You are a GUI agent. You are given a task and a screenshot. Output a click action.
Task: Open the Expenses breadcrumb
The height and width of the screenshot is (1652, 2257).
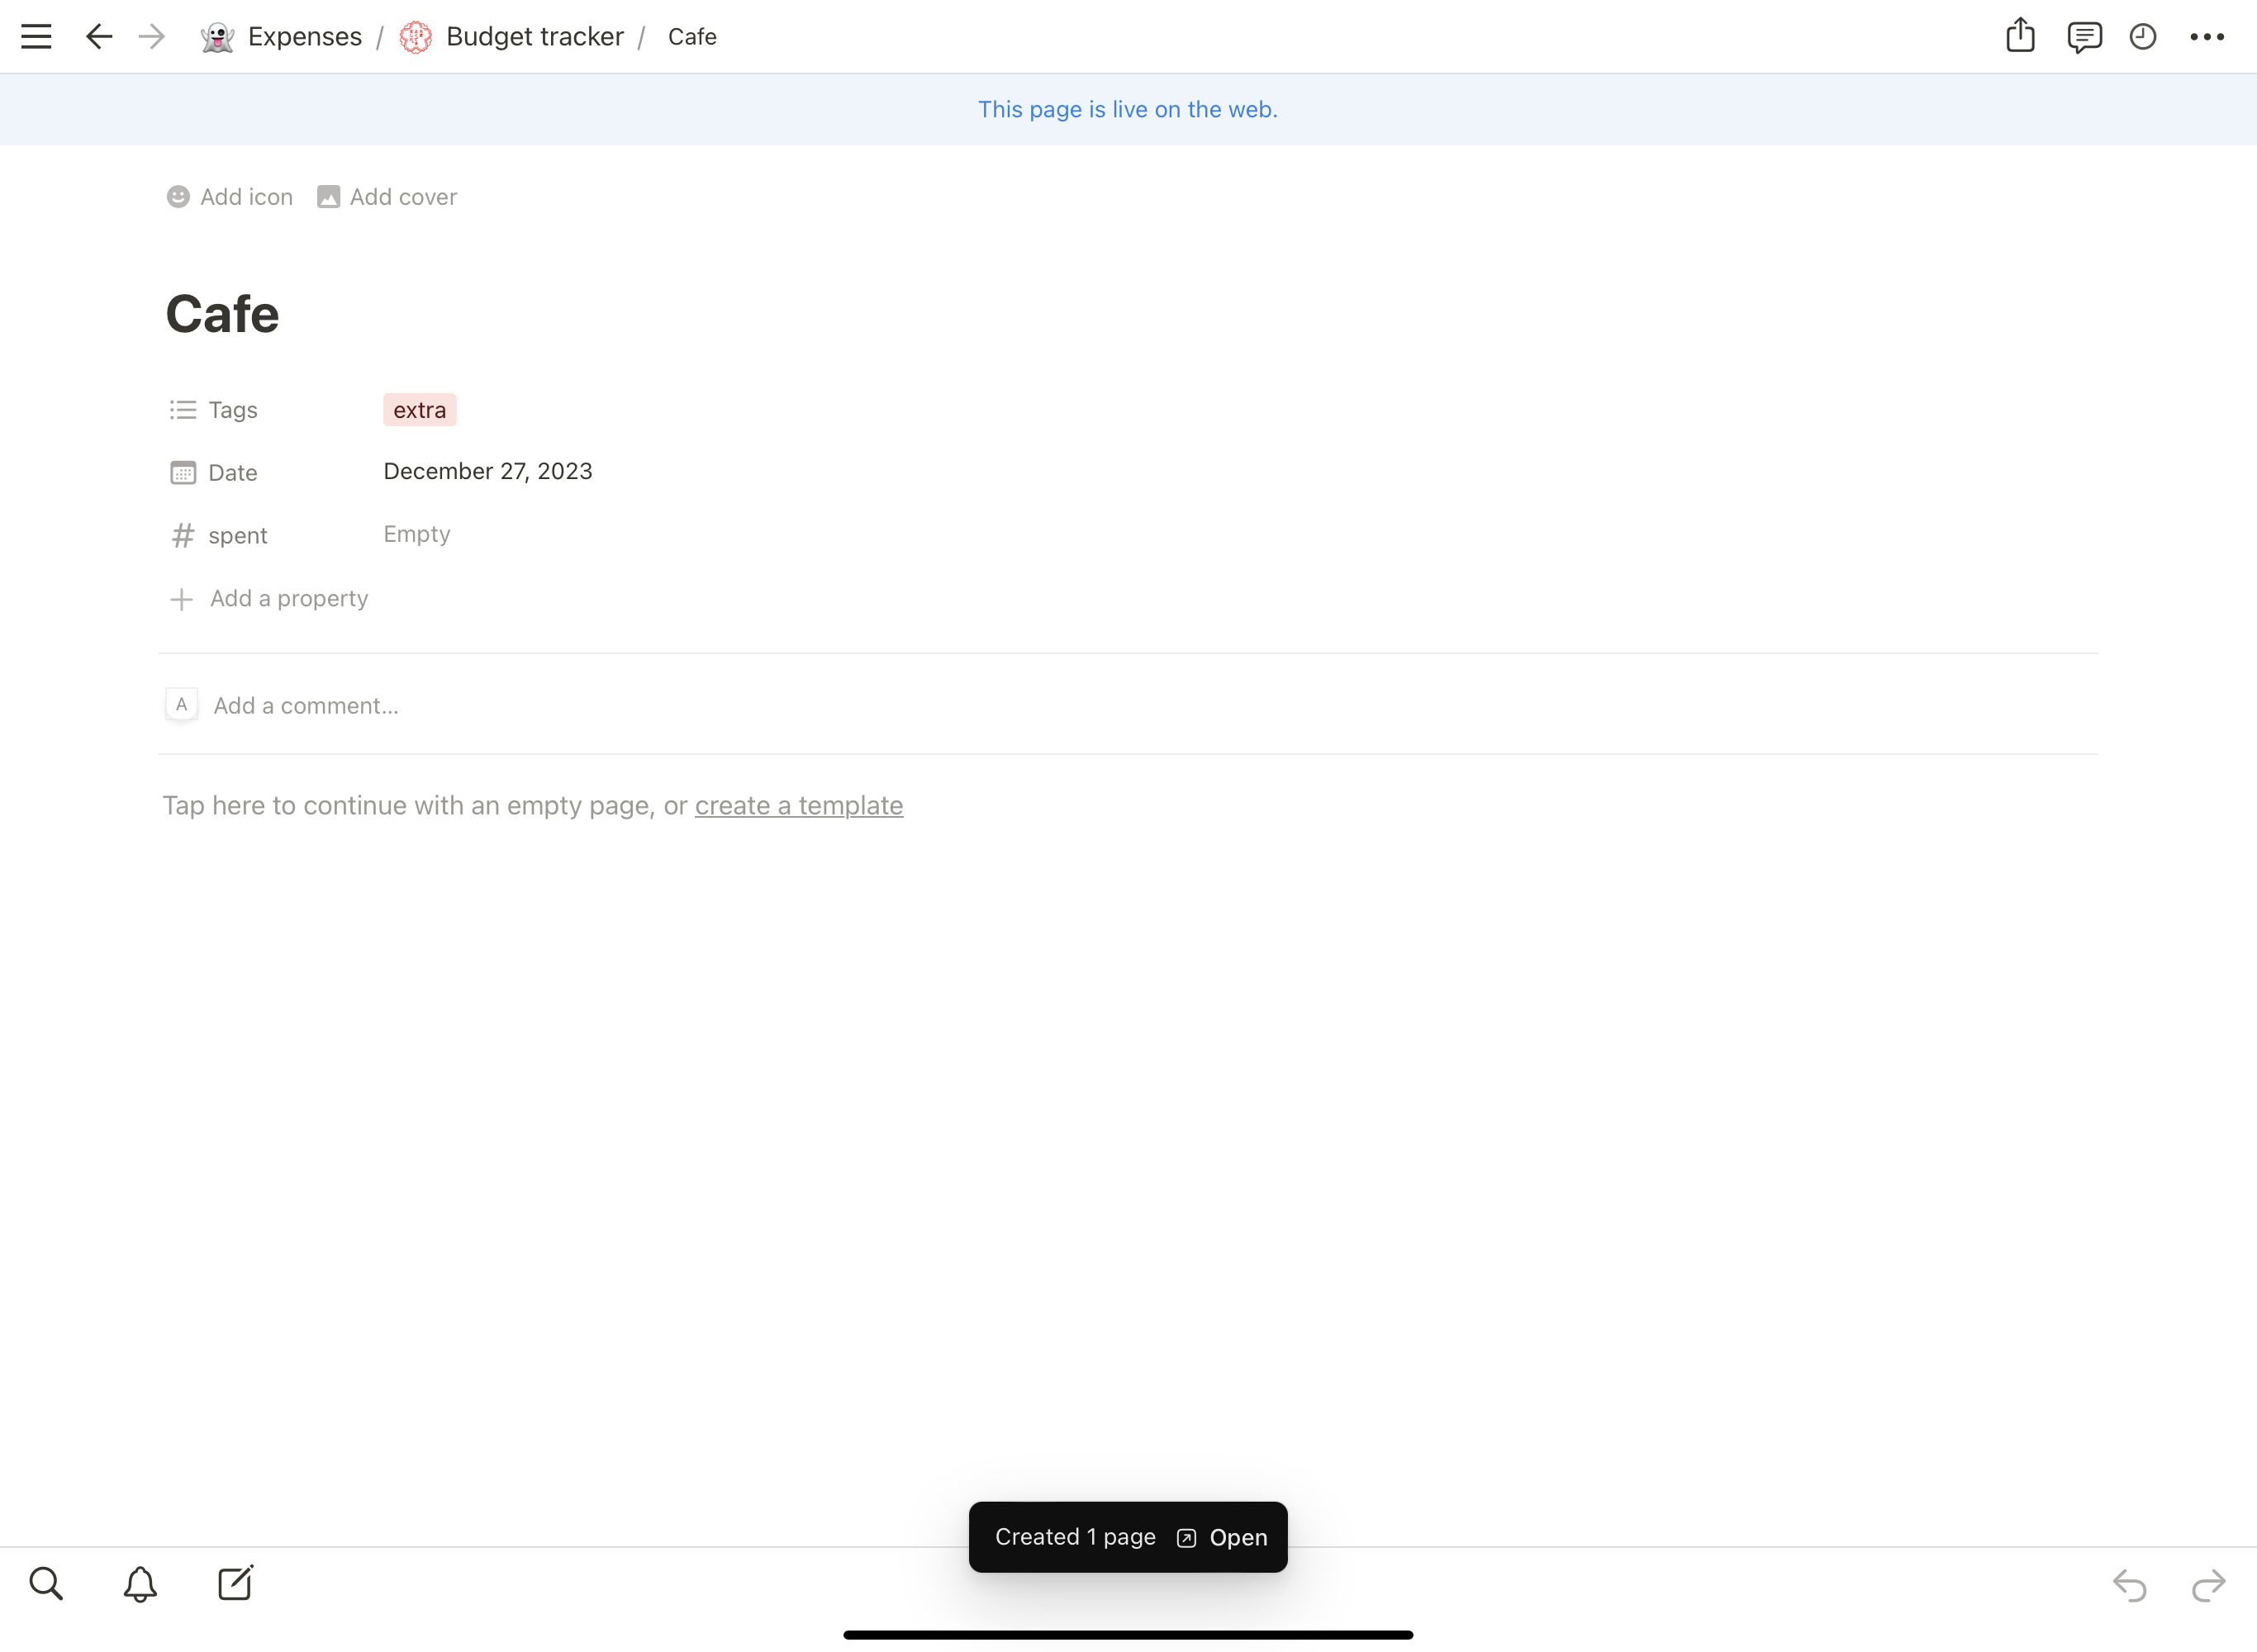pyautogui.click(x=304, y=37)
